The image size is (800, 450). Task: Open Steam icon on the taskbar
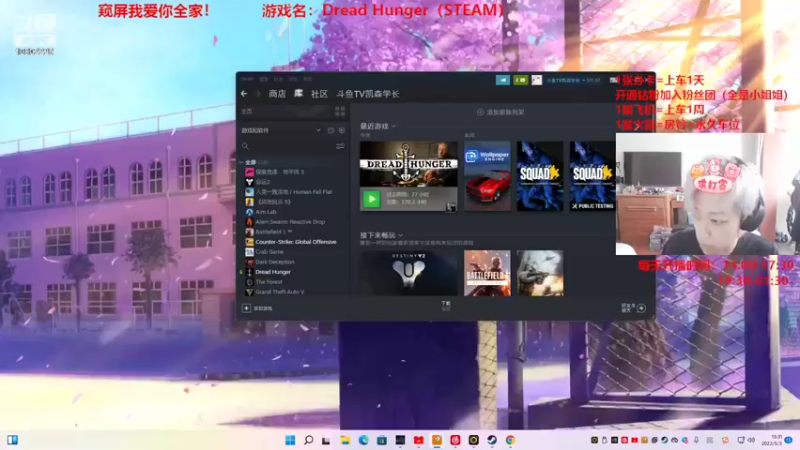pos(492,440)
